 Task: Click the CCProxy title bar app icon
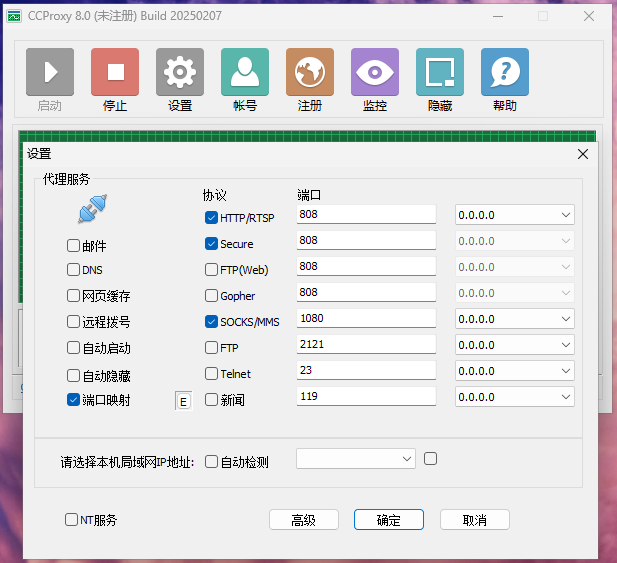[14, 16]
